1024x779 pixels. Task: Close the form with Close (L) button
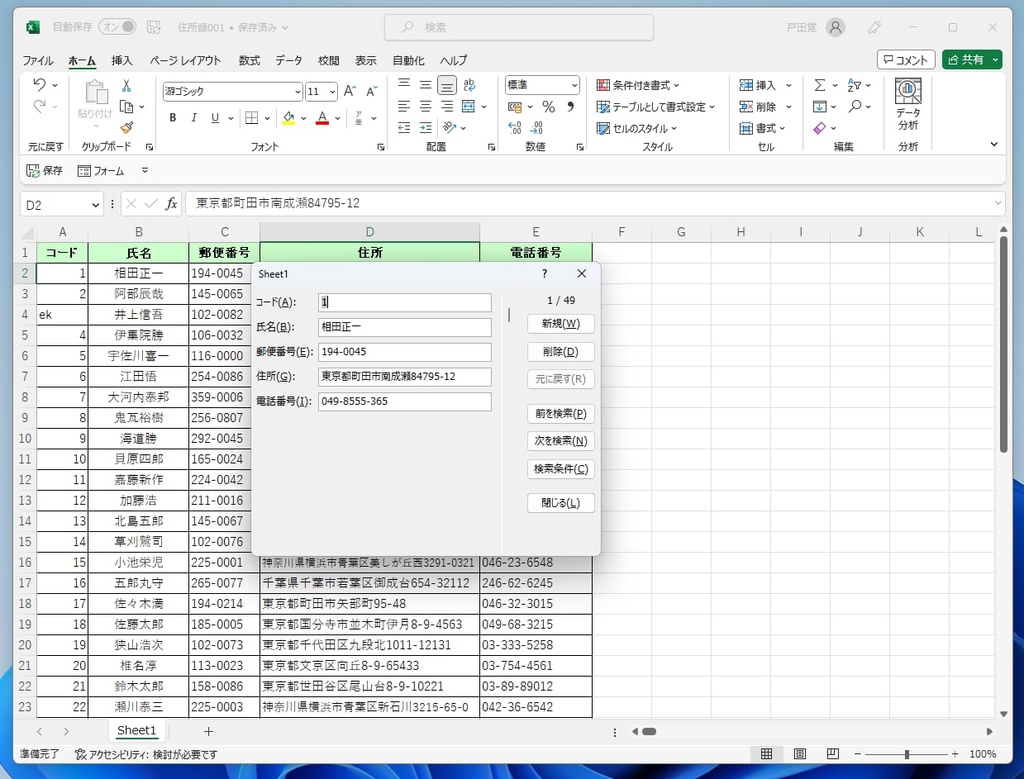[560, 503]
